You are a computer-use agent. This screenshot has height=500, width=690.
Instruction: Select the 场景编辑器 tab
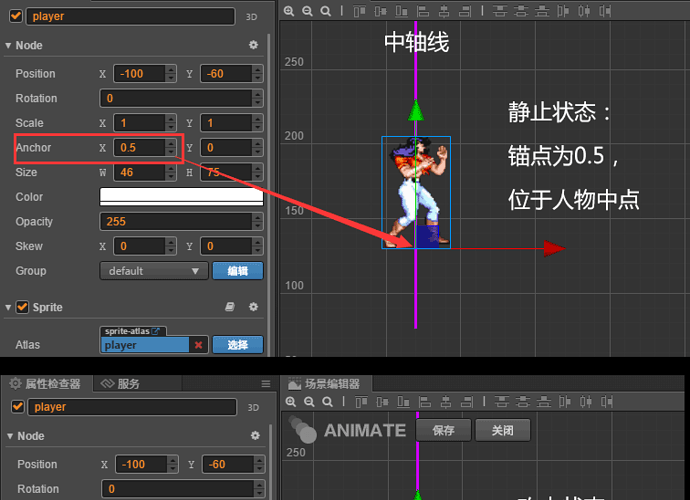(x=326, y=384)
